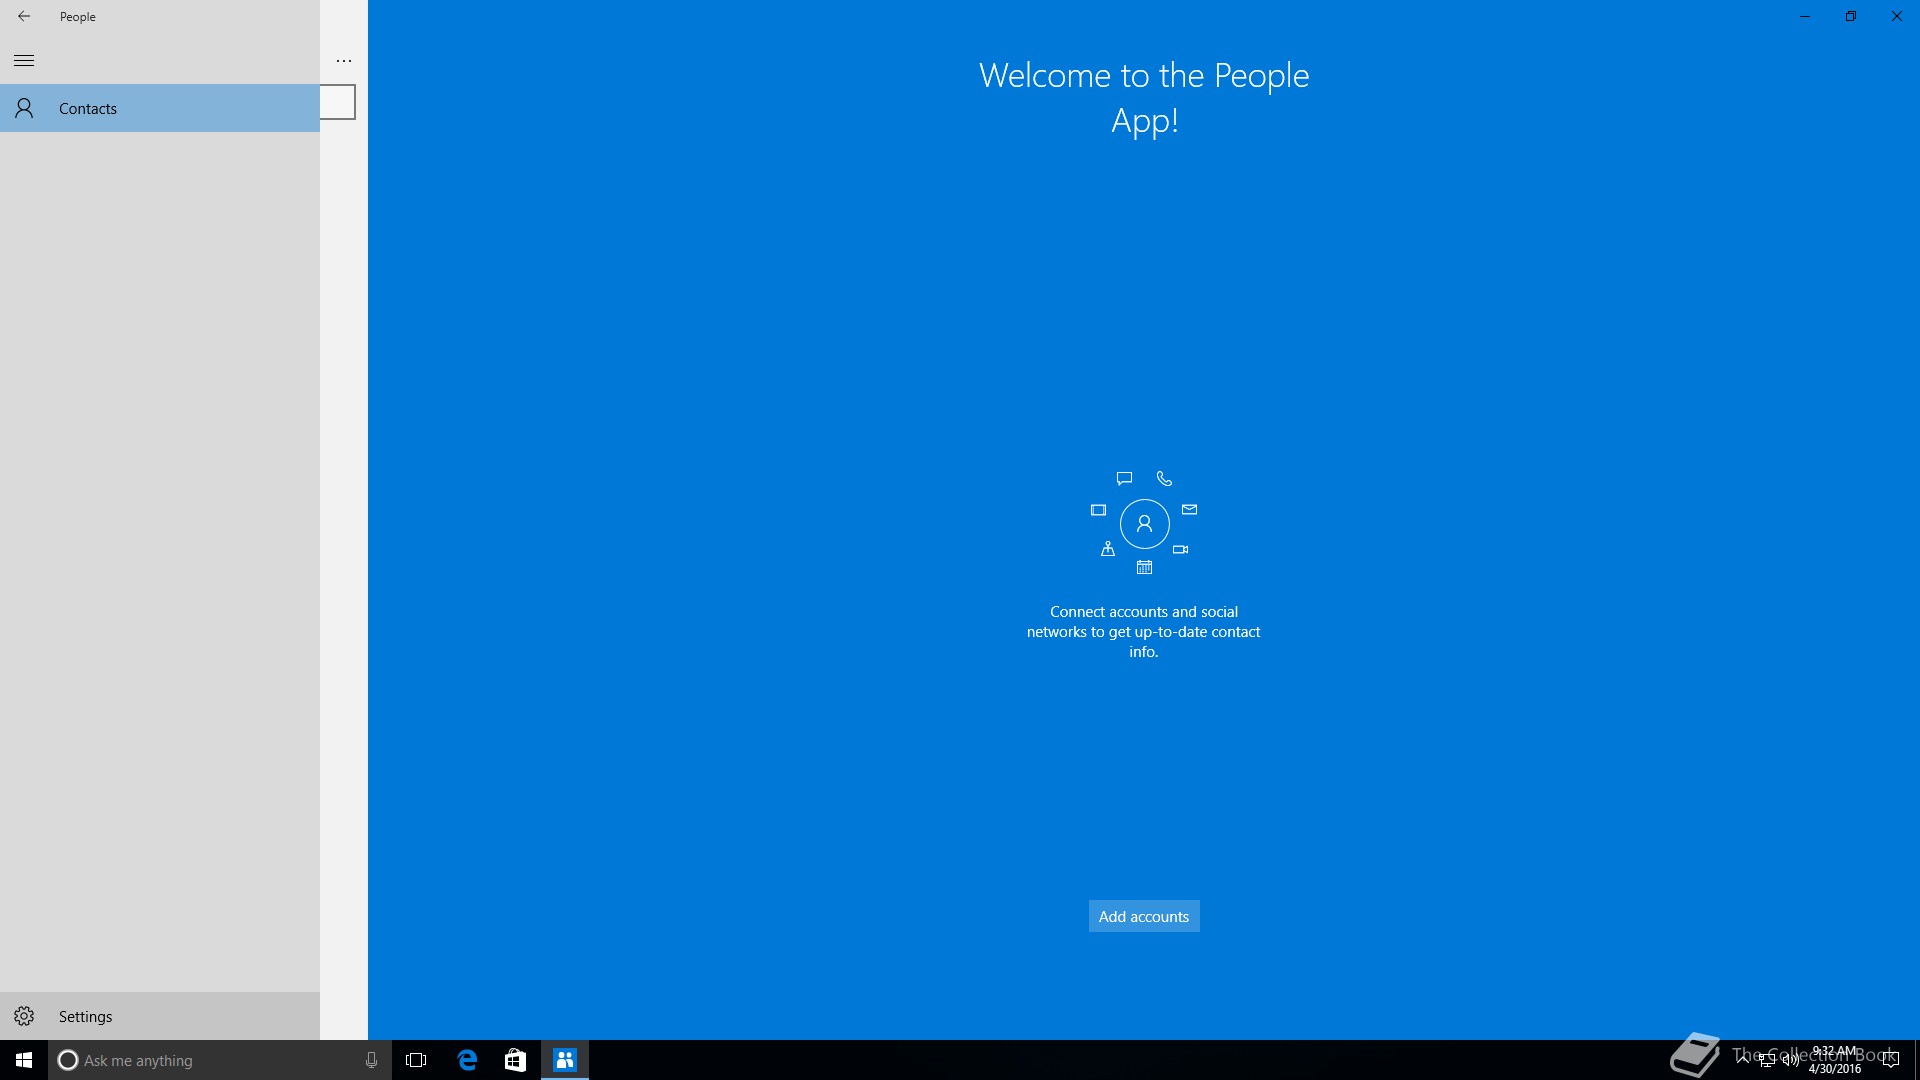Click the volume icon in system tray
Image resolution: width=1920 pixels, height=1080 pixels.
[1790, 1060]
